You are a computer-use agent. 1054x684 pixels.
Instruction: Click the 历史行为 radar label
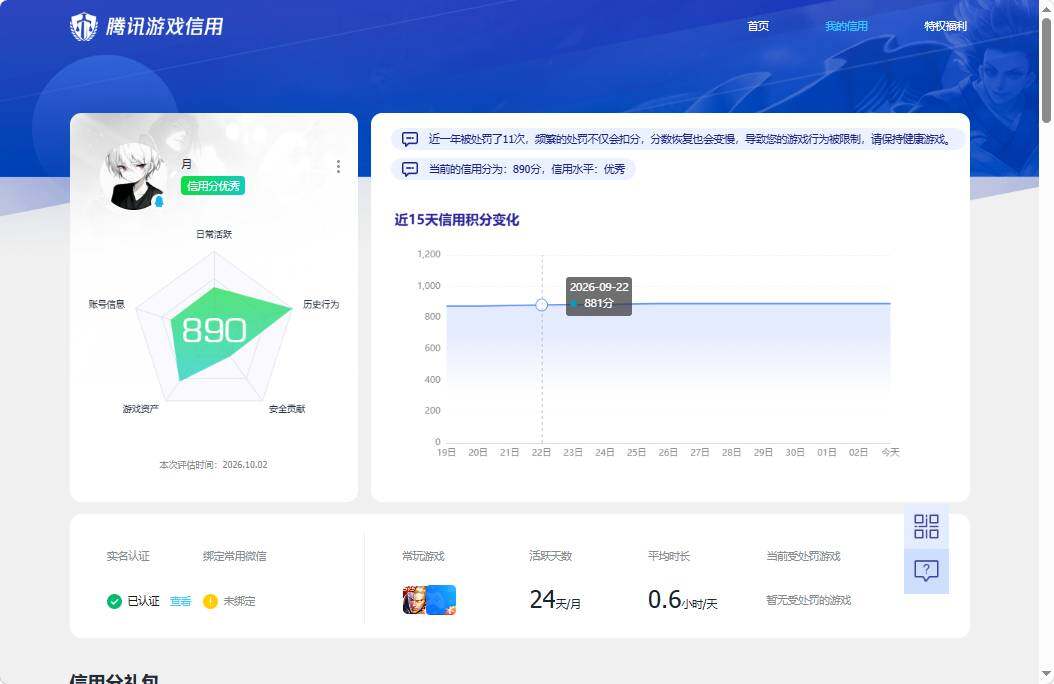pyautogui.click(x=321, y=304)
